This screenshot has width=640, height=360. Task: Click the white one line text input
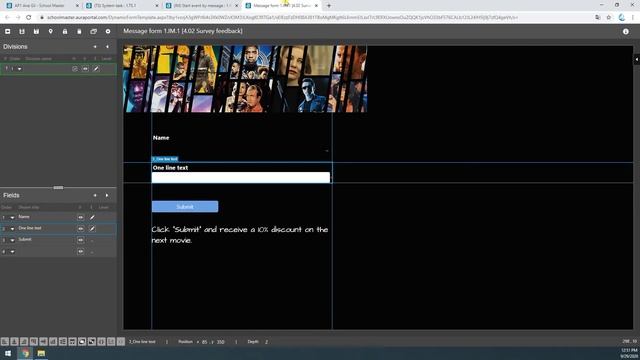coord(240,177)
